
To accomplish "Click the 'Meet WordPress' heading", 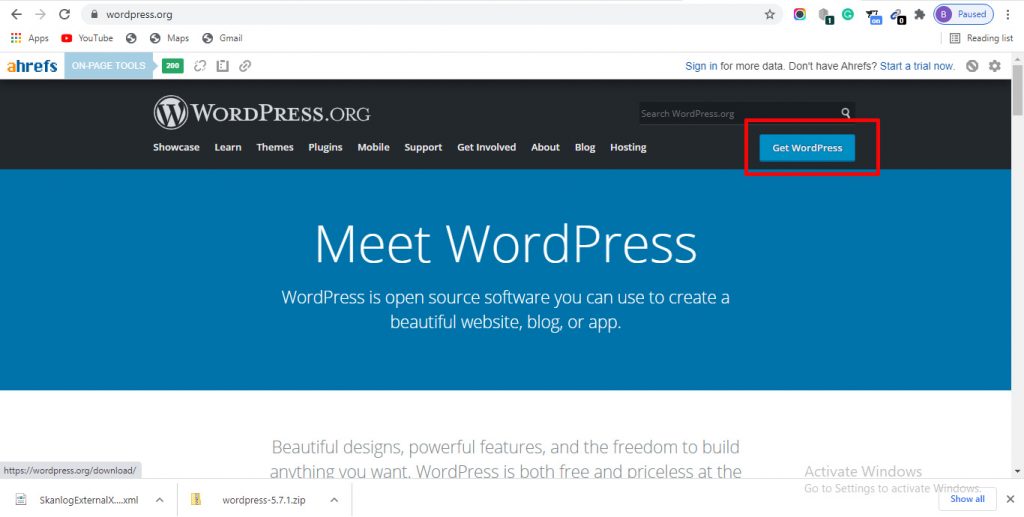I will [505, 244].
